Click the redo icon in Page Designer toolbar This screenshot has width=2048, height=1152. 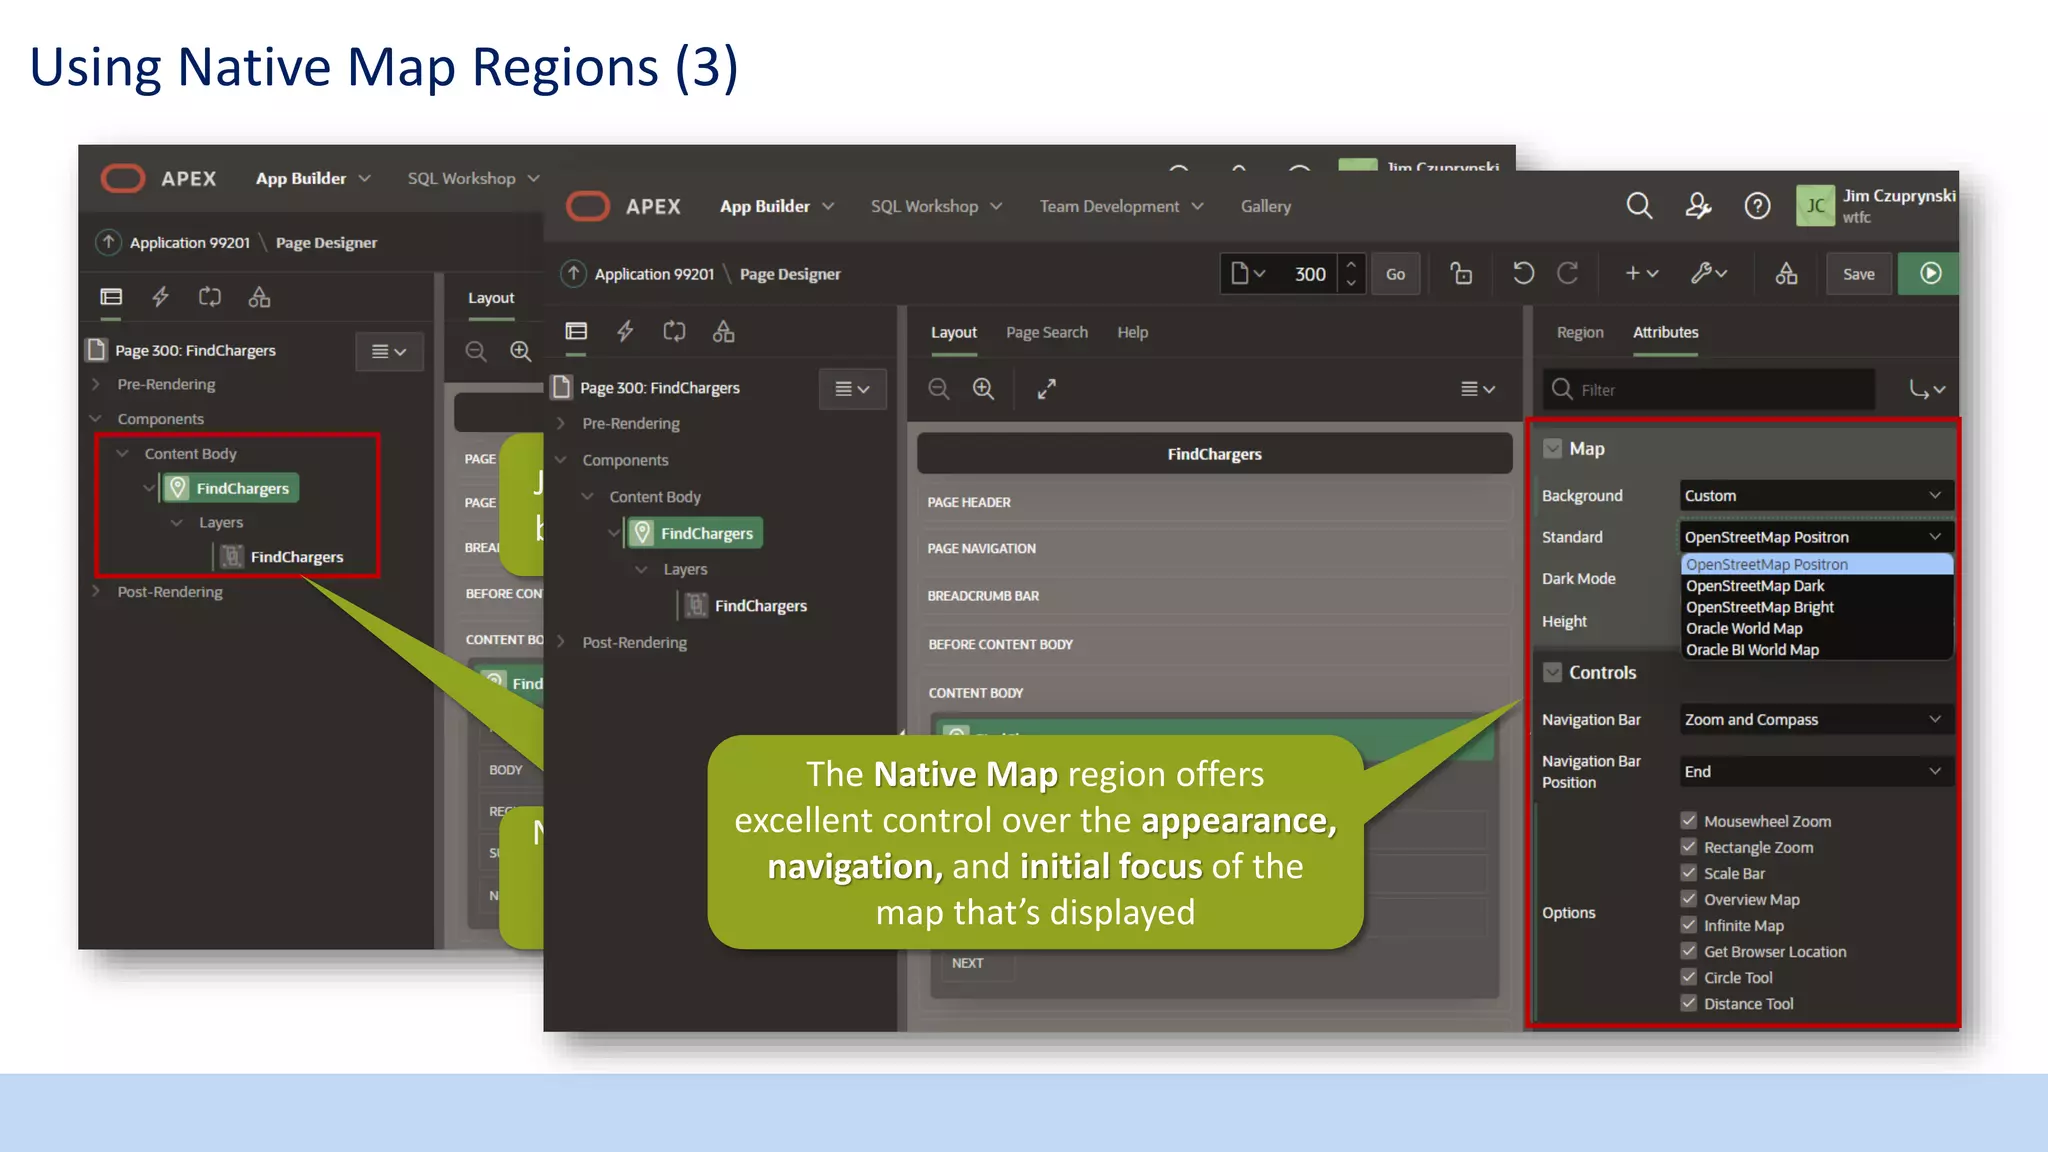click(x=1568, y=273)
